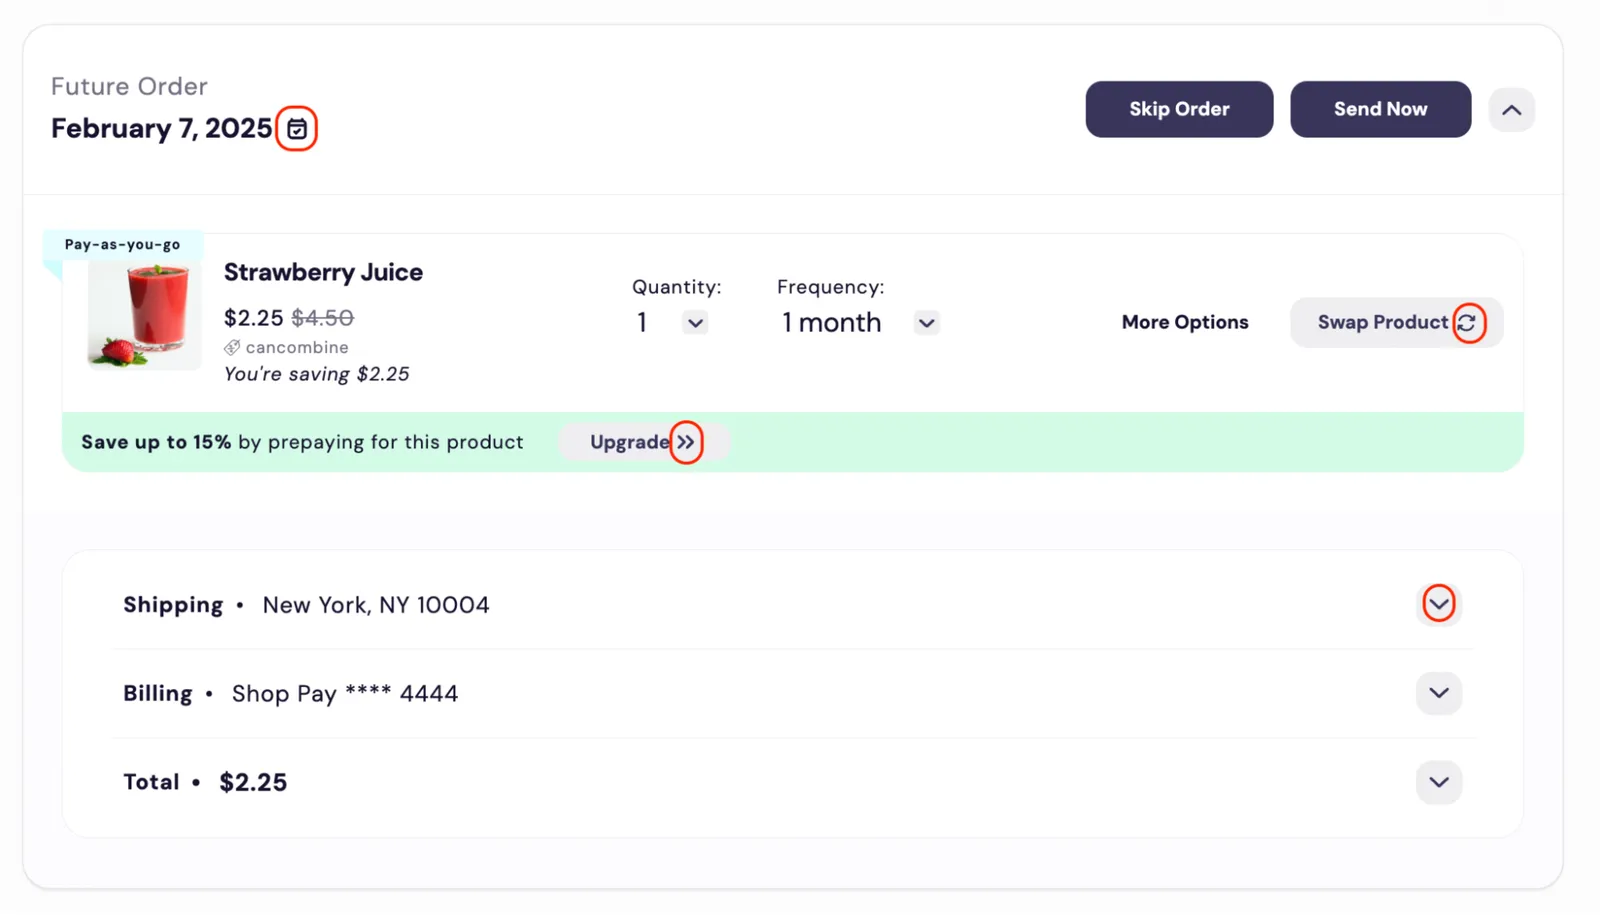Expand the Total details row
1600x915 pixels.
coord(1439,782)
